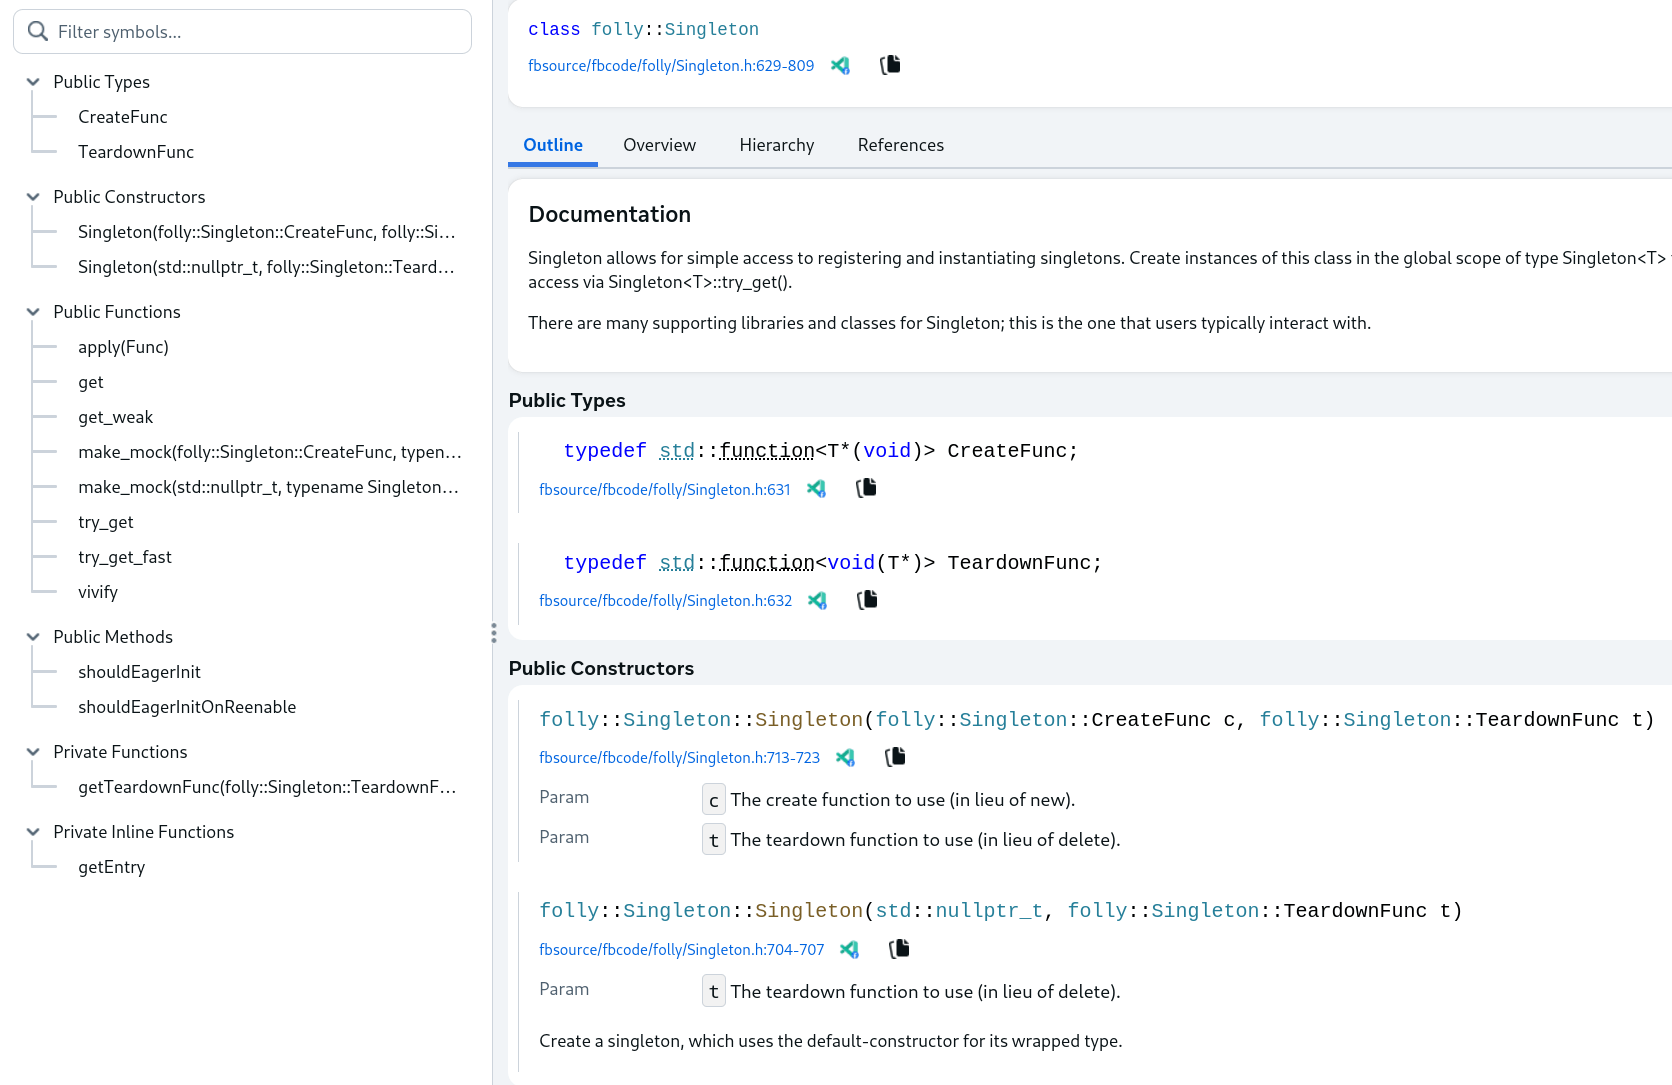The image size is (1672, 1085).
Task: Open CreateFunc typedef in VS Code
Action: click(x=817, y=488)
